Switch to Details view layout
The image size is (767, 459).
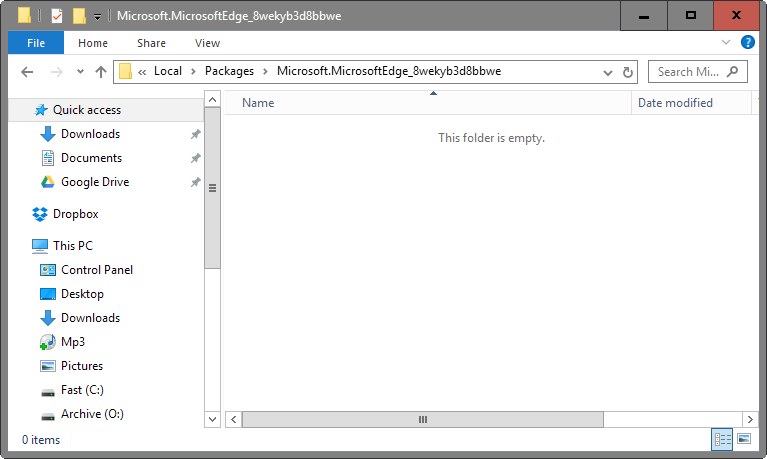pyautogui.click(x=722, y=439)
